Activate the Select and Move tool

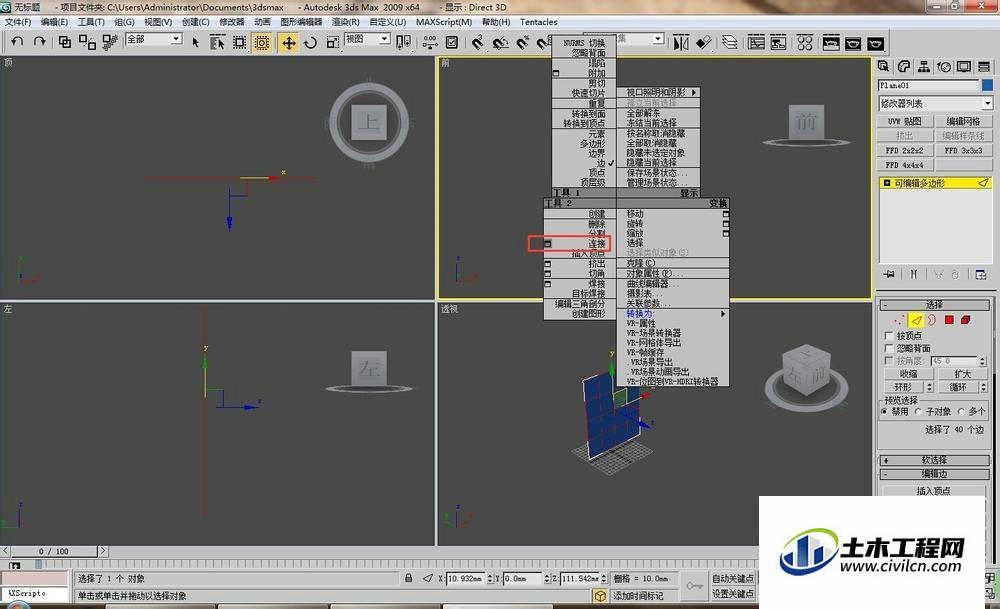[x=288, y=43]
